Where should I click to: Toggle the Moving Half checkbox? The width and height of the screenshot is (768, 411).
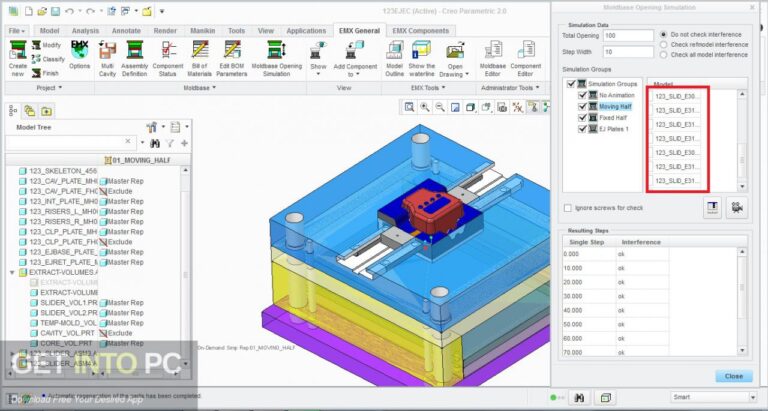pyautogui.click(x=582, y=106)
